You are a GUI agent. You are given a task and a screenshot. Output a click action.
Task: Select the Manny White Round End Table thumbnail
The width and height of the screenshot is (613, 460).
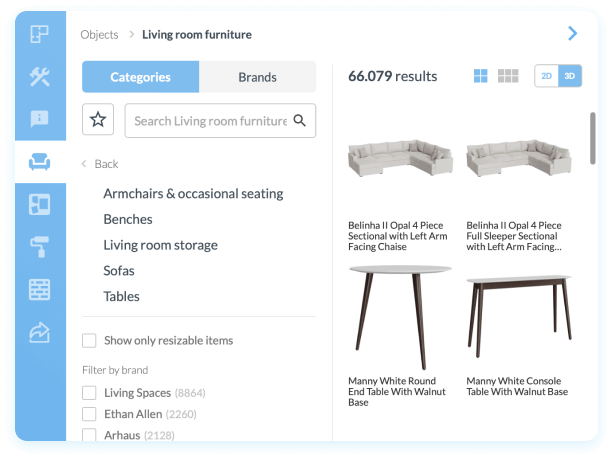400,318
